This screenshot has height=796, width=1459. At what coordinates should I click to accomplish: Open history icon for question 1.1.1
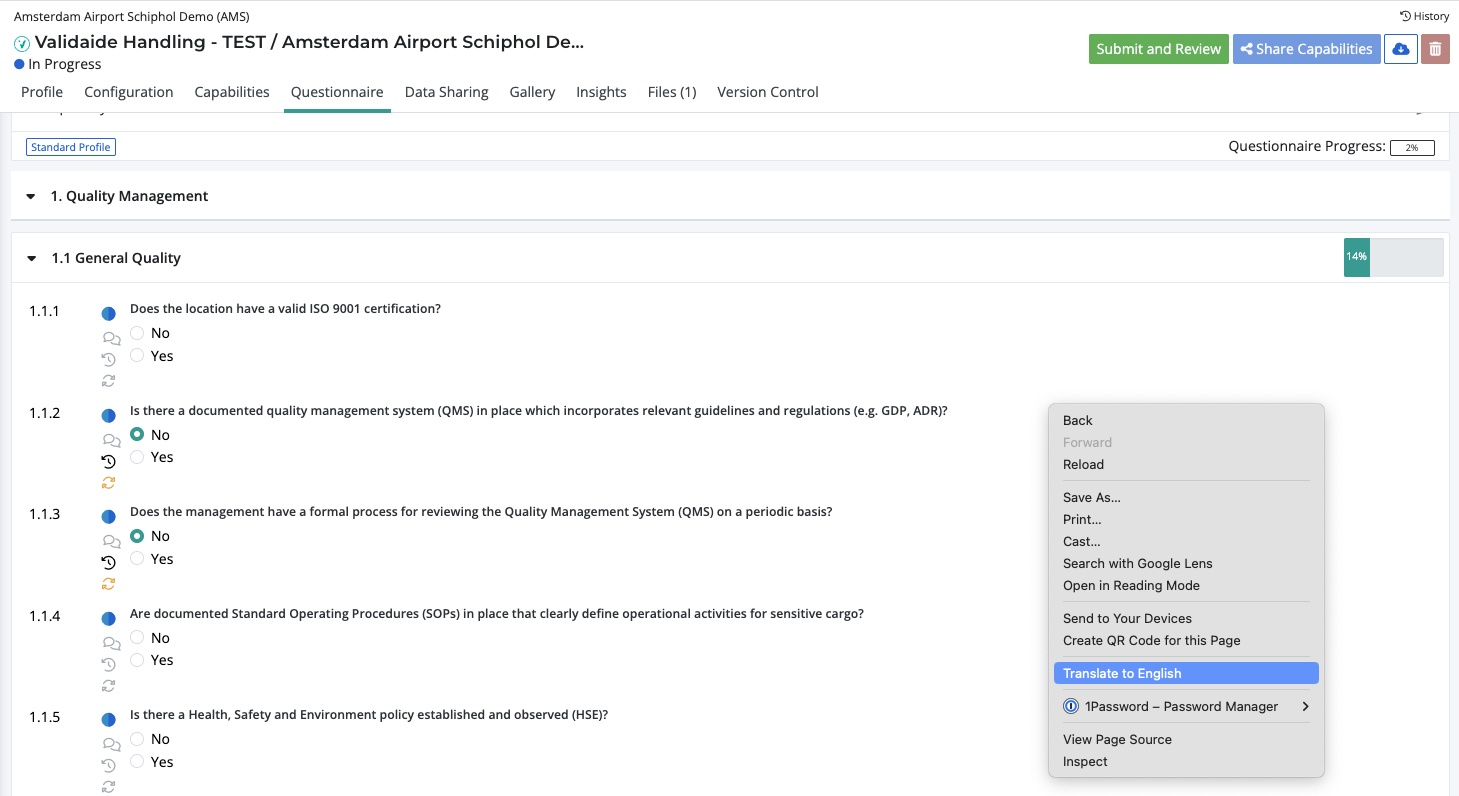[109, 360]
